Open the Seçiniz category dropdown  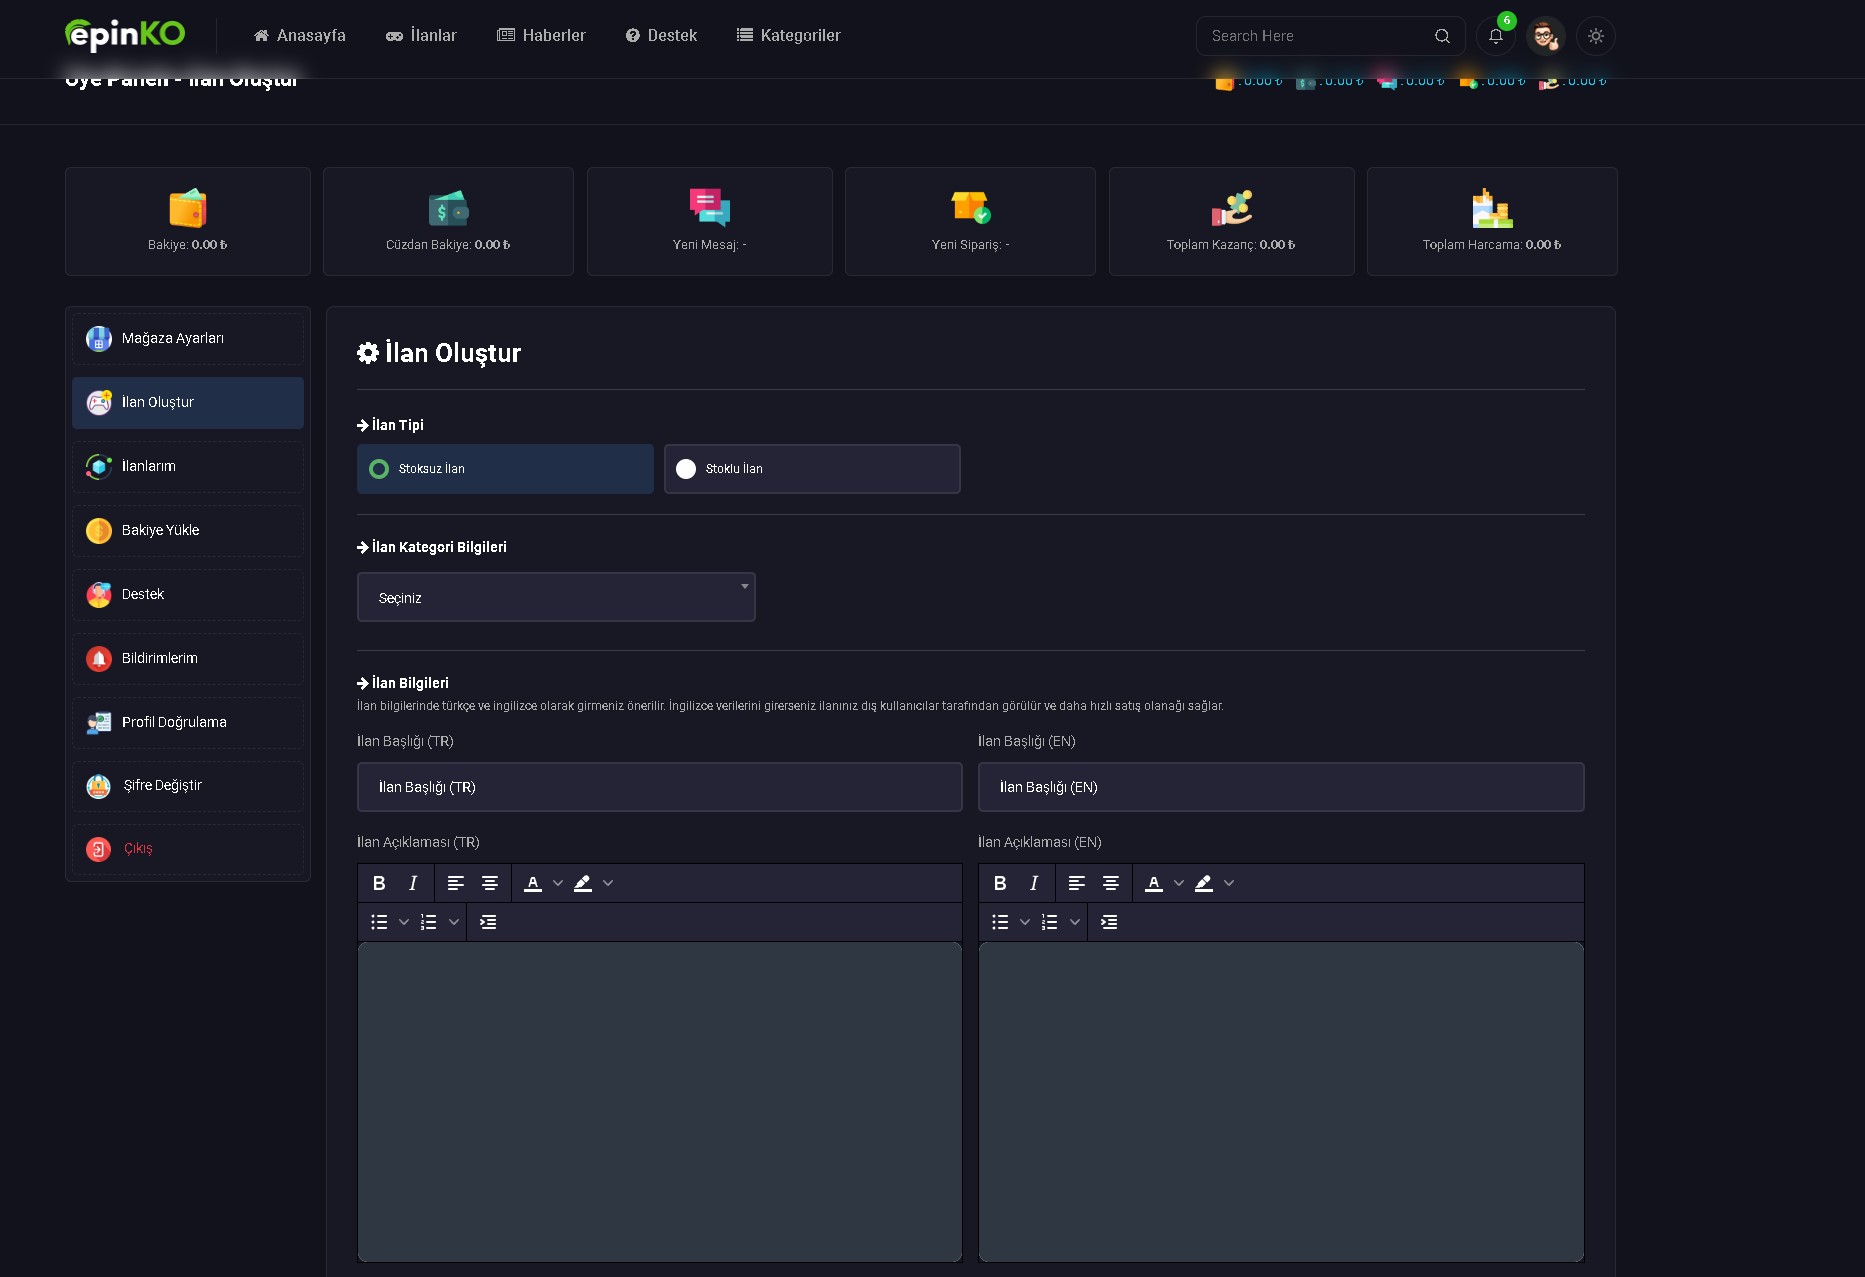tap(556, 597)
